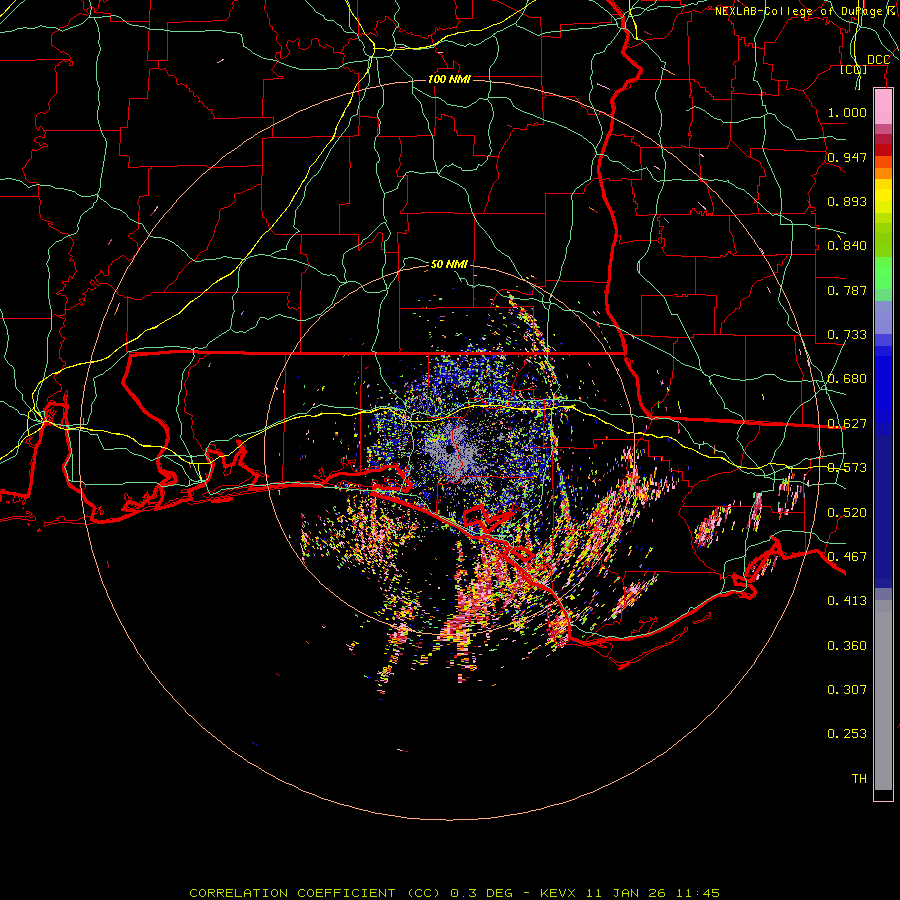This screenshot has width=900, height=900.
Task: Click the 0.627 value on the color scale
Action: pyautogui.click(x=847, y=424)
